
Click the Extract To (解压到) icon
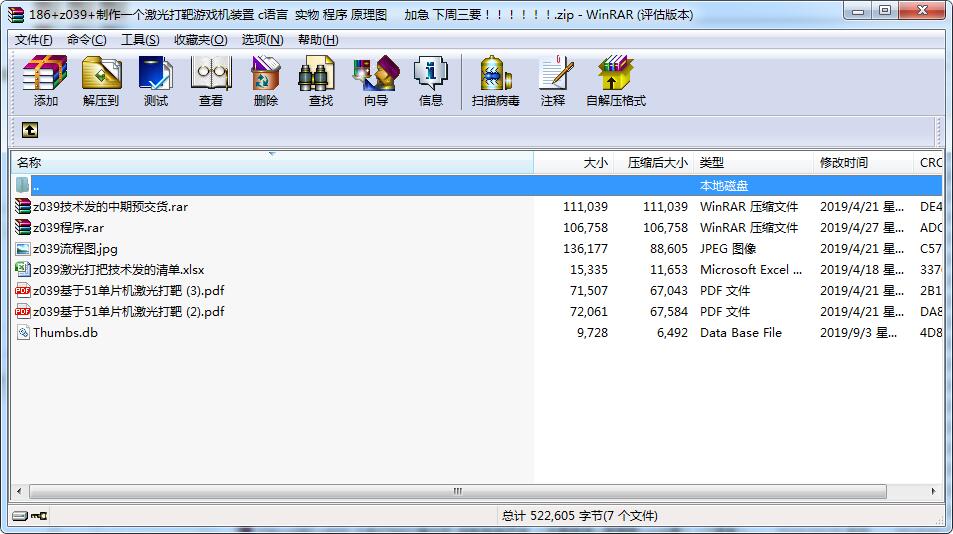pos(101,81)
